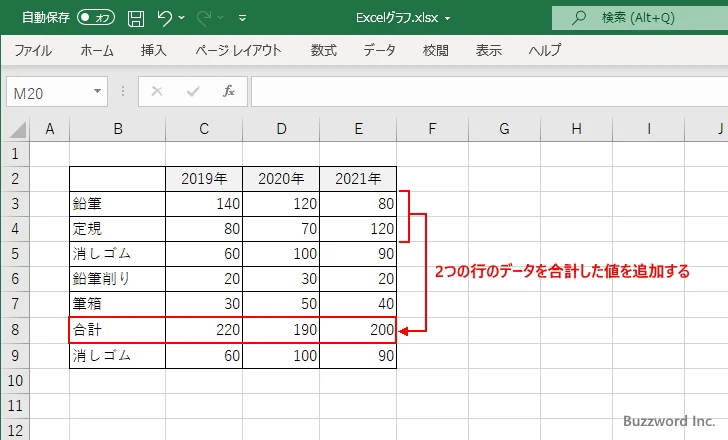This screenshot has width=728, height=440.
Task: Toggle the 自動保存 (AutoSave) switch
Action: click(x=96, y=17)
